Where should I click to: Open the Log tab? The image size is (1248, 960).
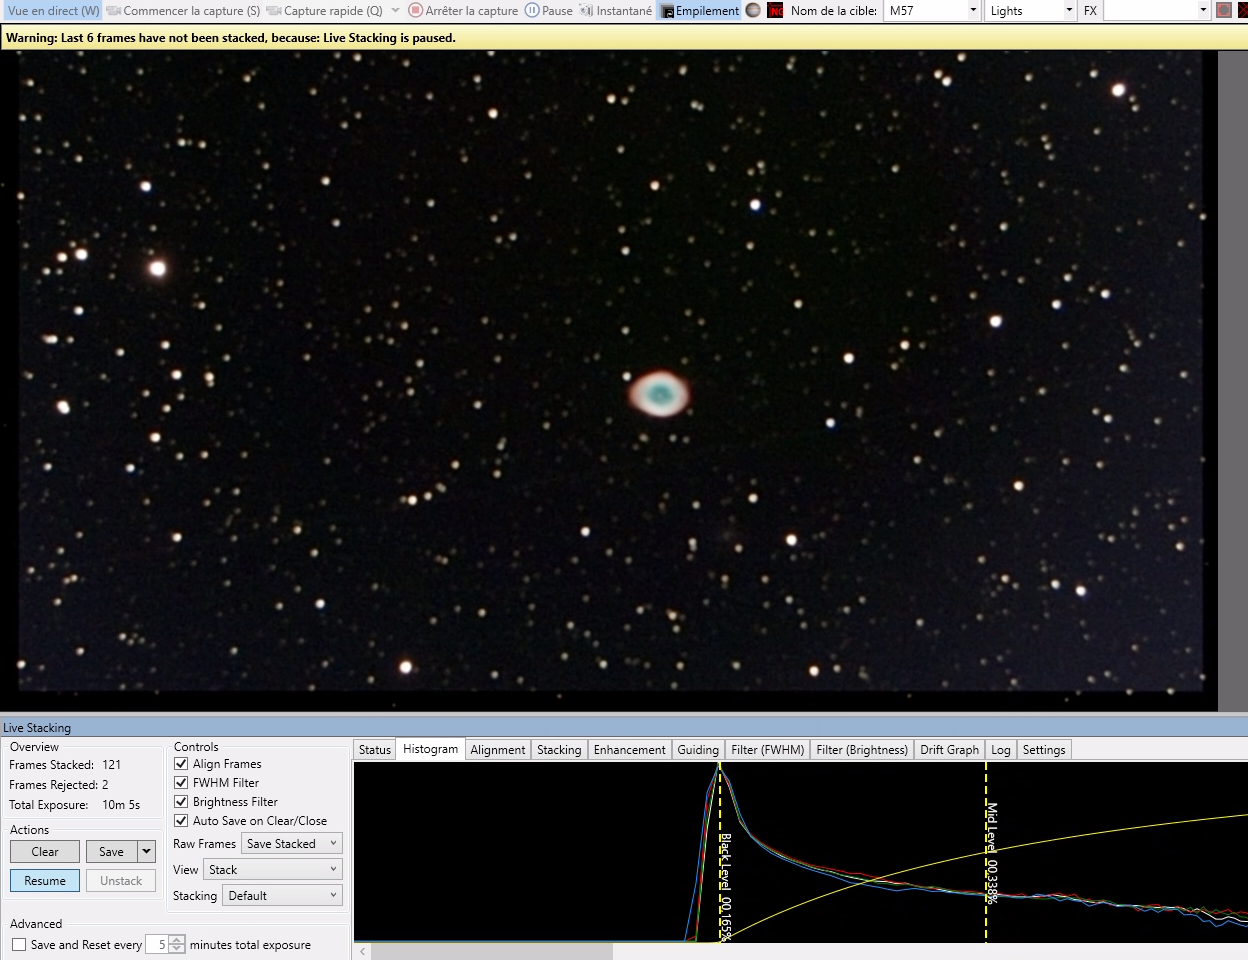(x=1001, y=750)
